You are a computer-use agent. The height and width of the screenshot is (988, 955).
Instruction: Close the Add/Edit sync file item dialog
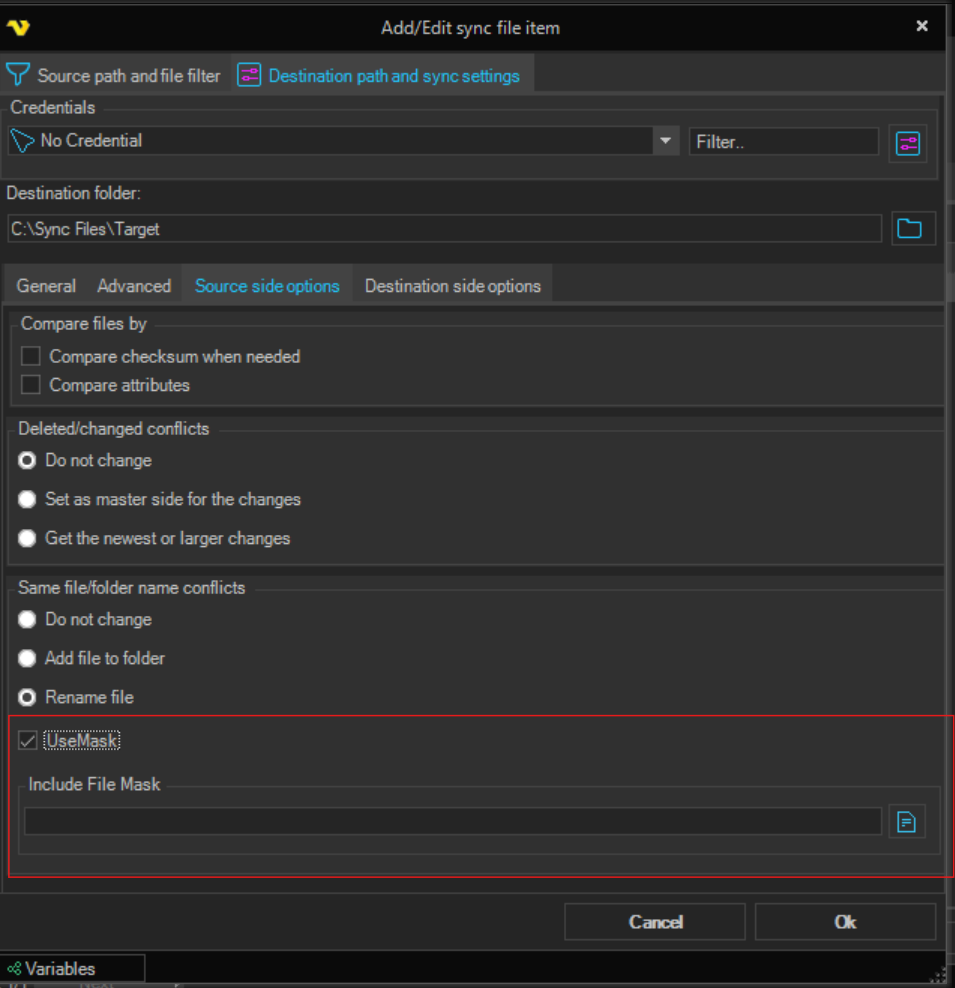pyautogui.click(x=921, y=26)
